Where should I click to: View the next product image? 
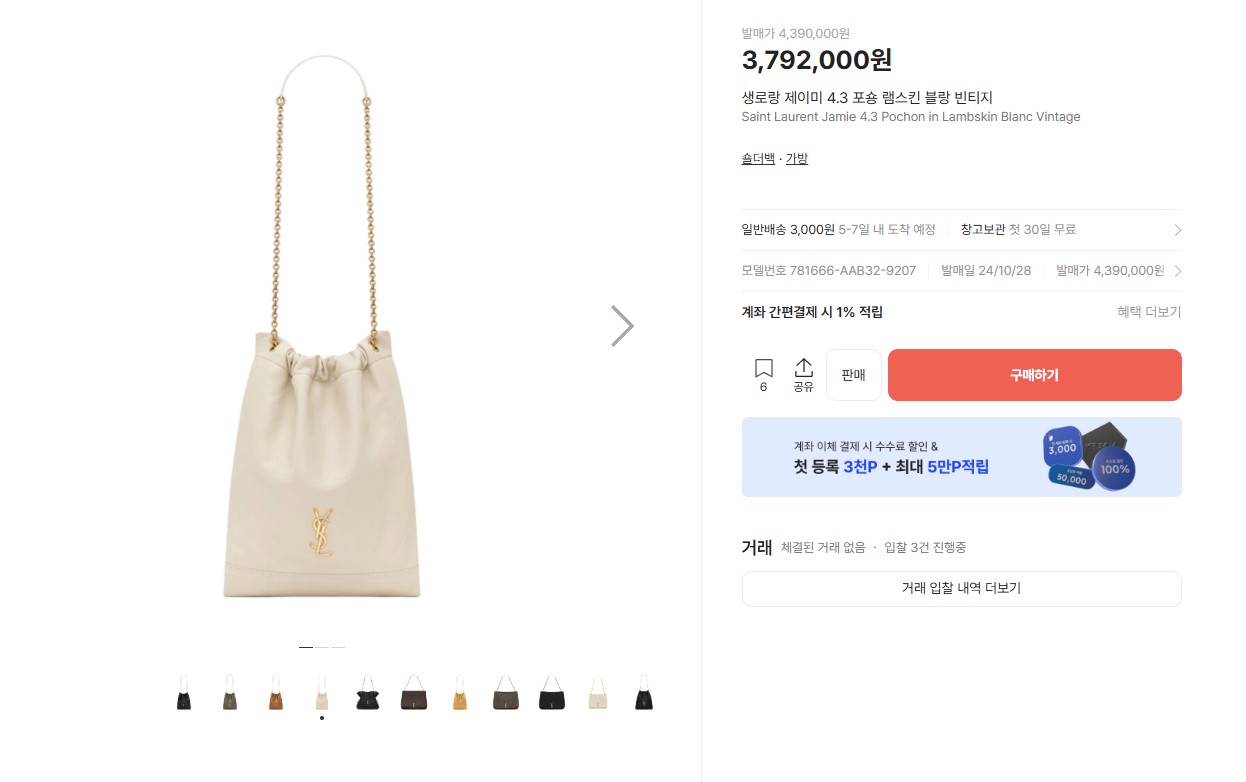click(x=622, y=325)
